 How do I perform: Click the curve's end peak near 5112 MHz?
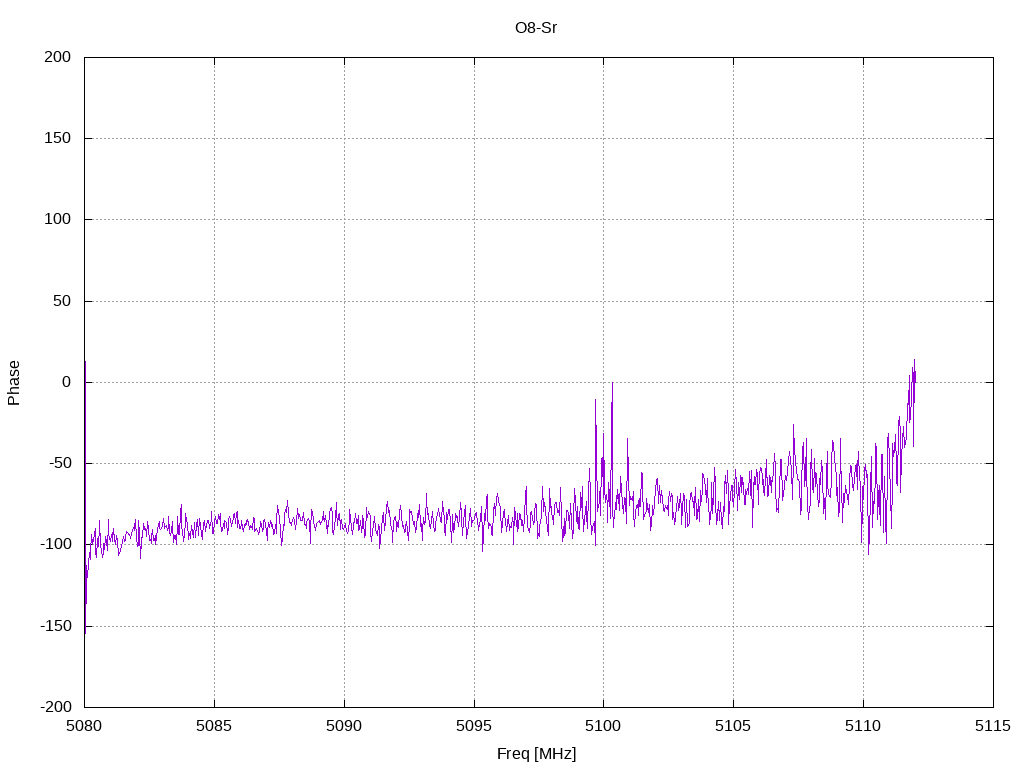tap(914, 360)
